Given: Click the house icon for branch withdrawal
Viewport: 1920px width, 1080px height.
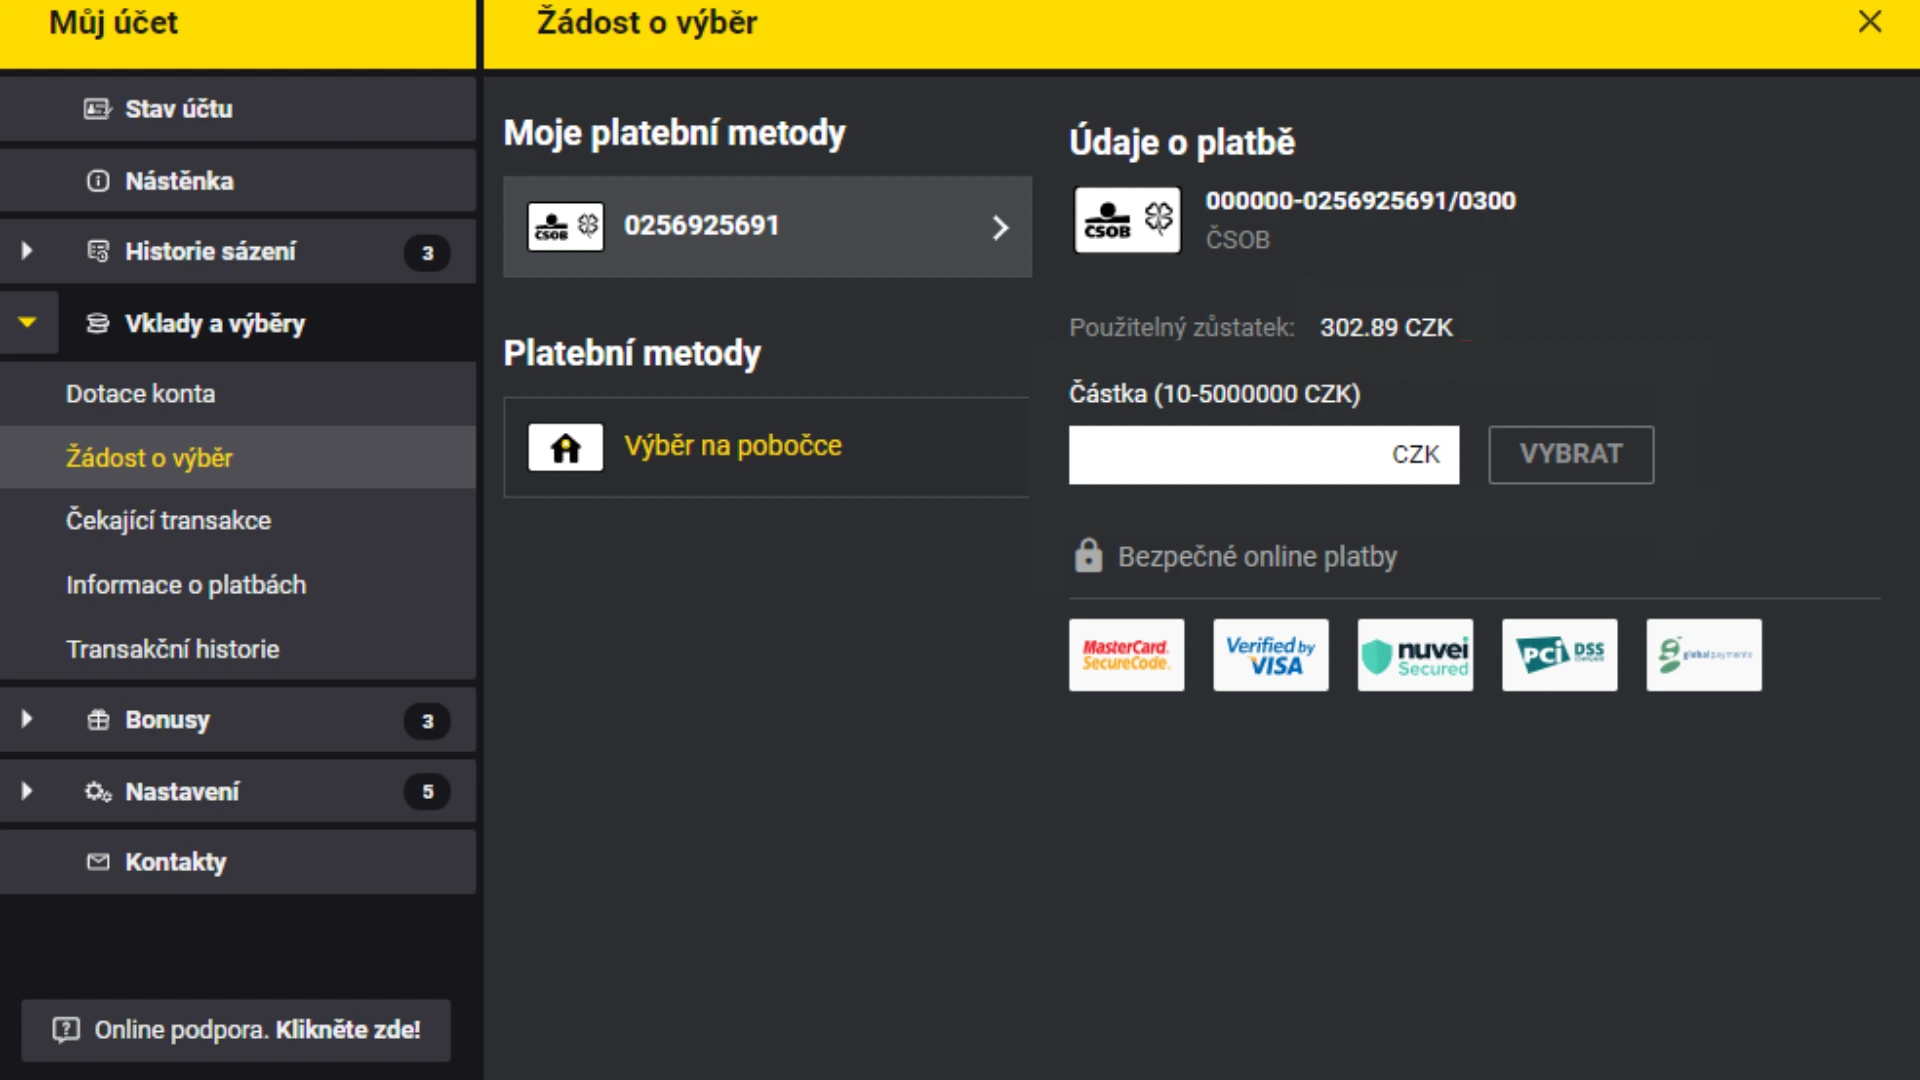Looking at the screenshot, I should [565, 447].
